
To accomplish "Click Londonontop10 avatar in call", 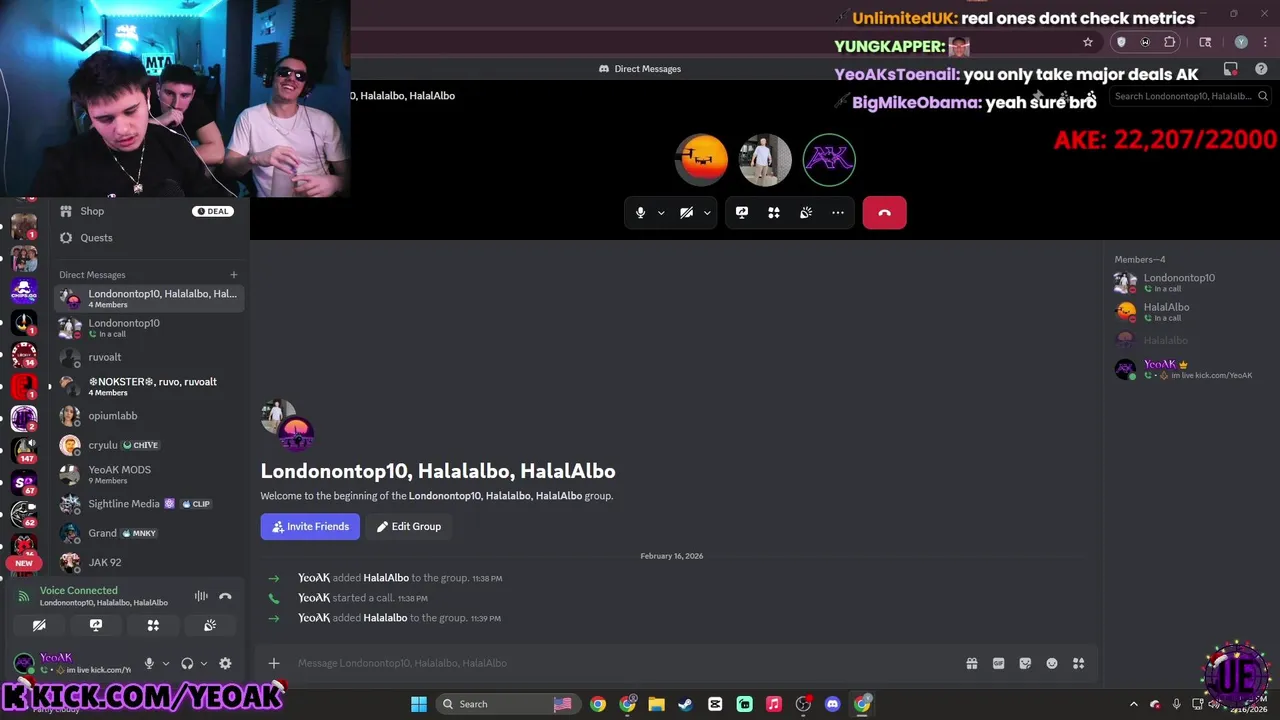I will pos(765,160).
